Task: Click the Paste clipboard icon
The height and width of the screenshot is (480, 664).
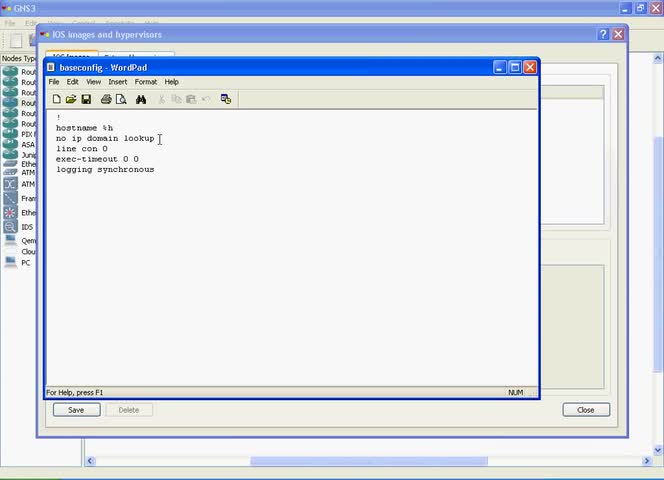Action: (191, 99)
